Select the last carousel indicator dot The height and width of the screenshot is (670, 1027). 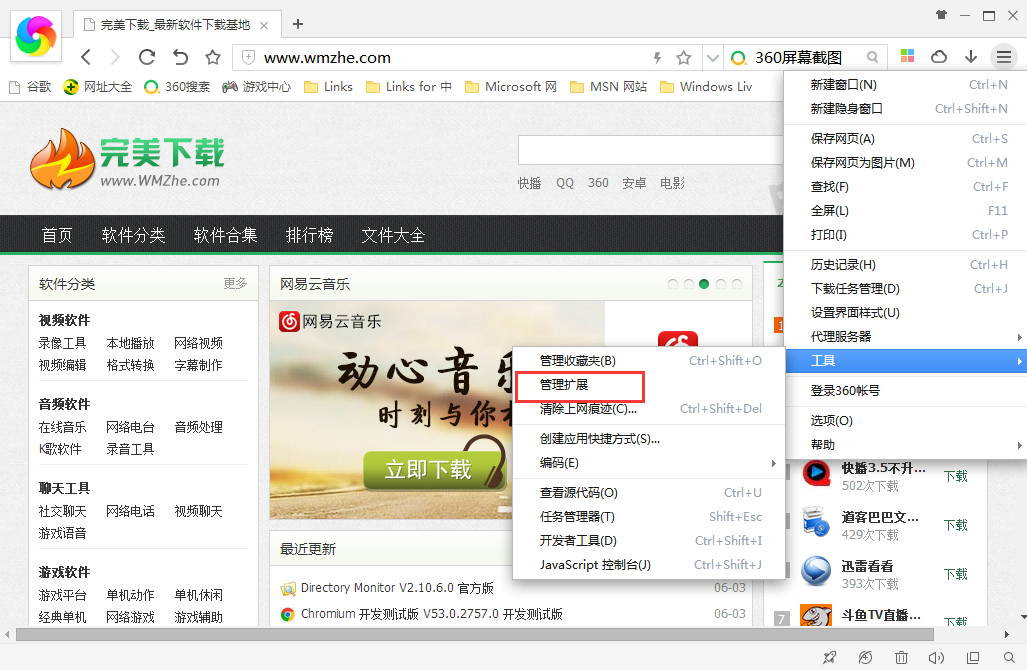pos(737,284)
